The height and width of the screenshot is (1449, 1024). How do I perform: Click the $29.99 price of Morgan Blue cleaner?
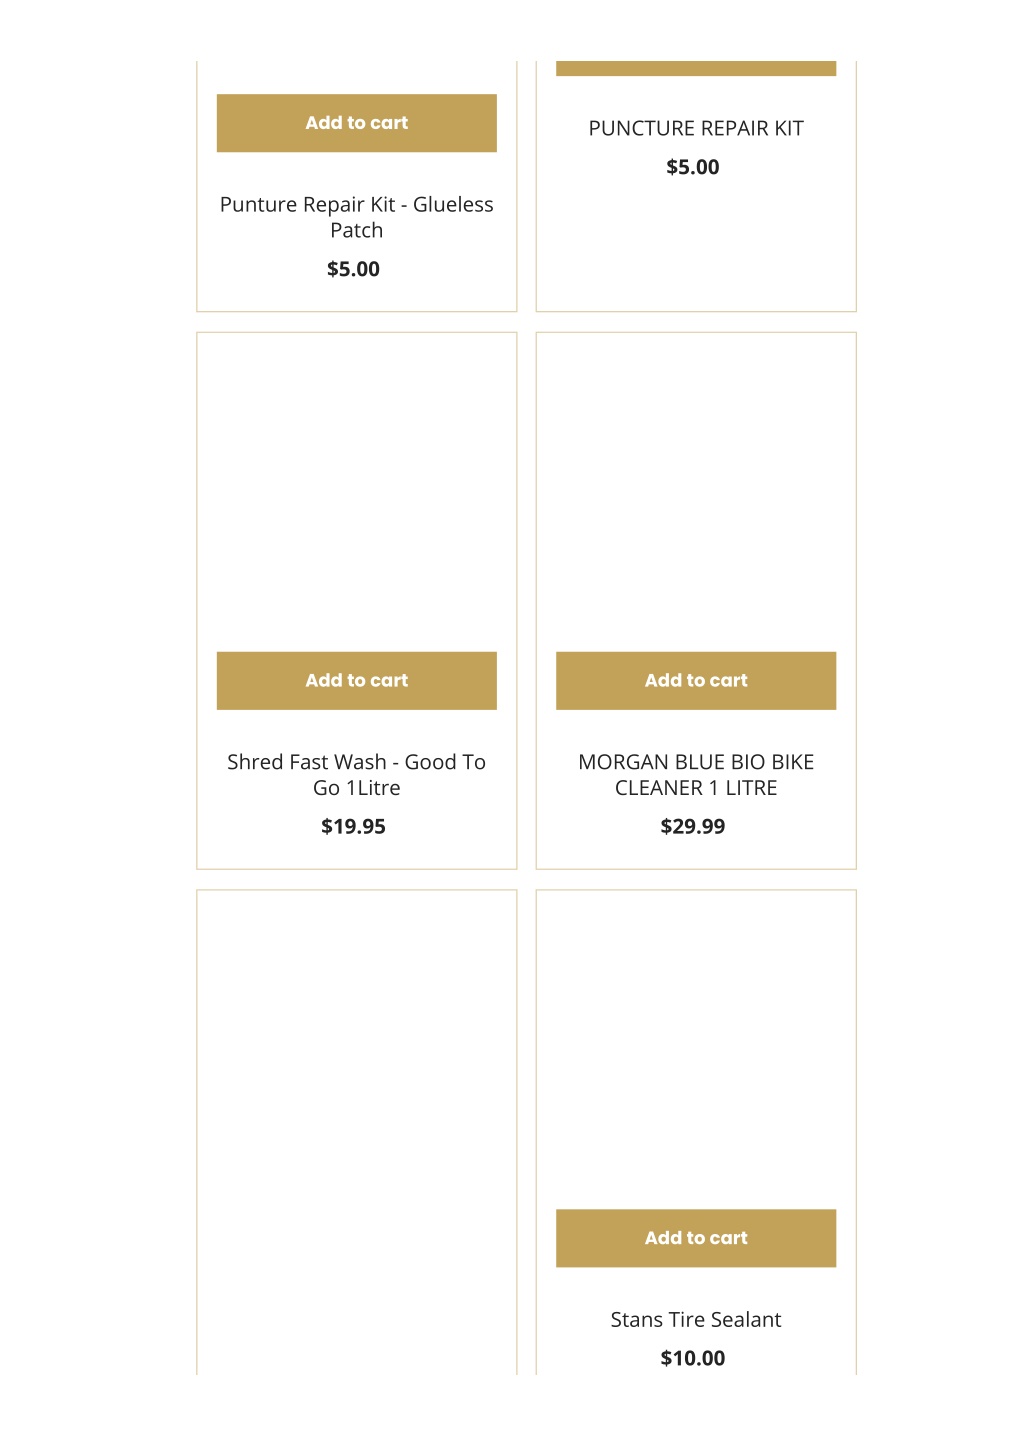693,826
